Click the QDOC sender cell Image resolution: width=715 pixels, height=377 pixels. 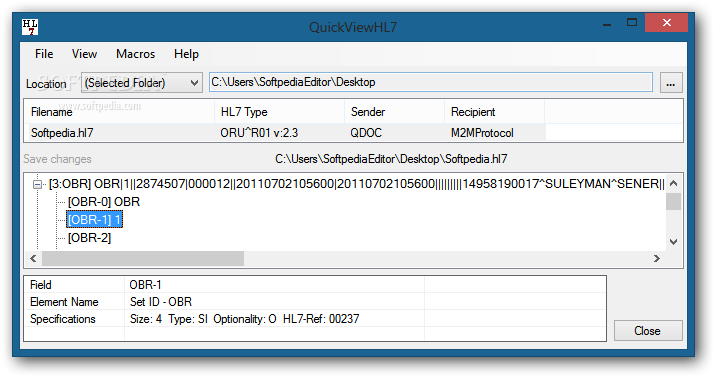pyautogui.click(x=366, y=133)
